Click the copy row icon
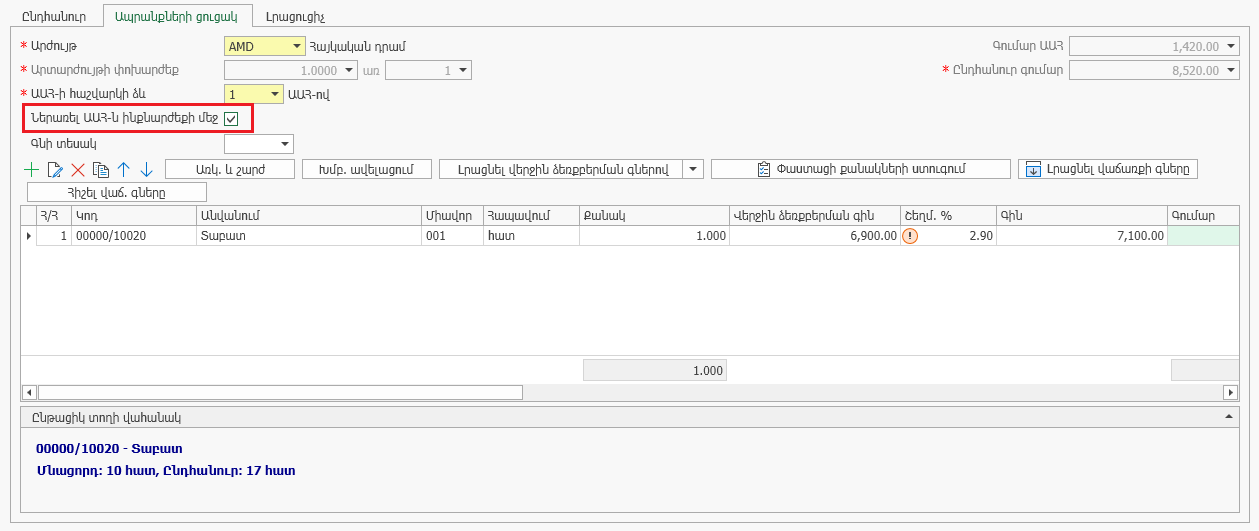 100,170
